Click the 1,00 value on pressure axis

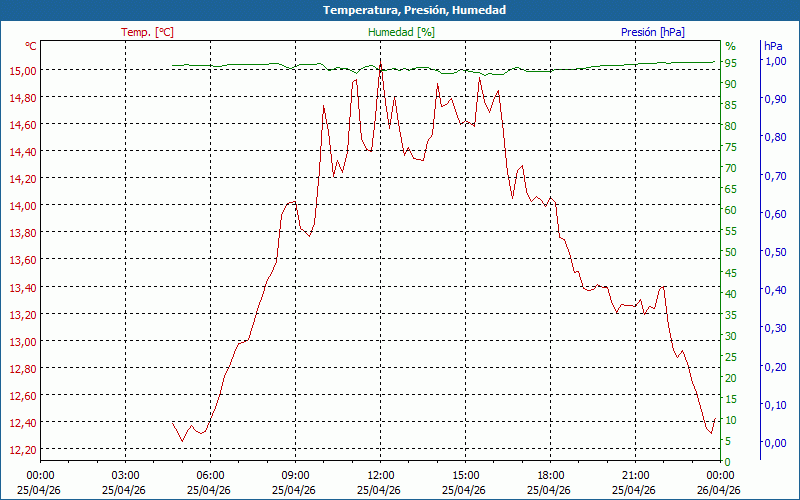point(775,61)
